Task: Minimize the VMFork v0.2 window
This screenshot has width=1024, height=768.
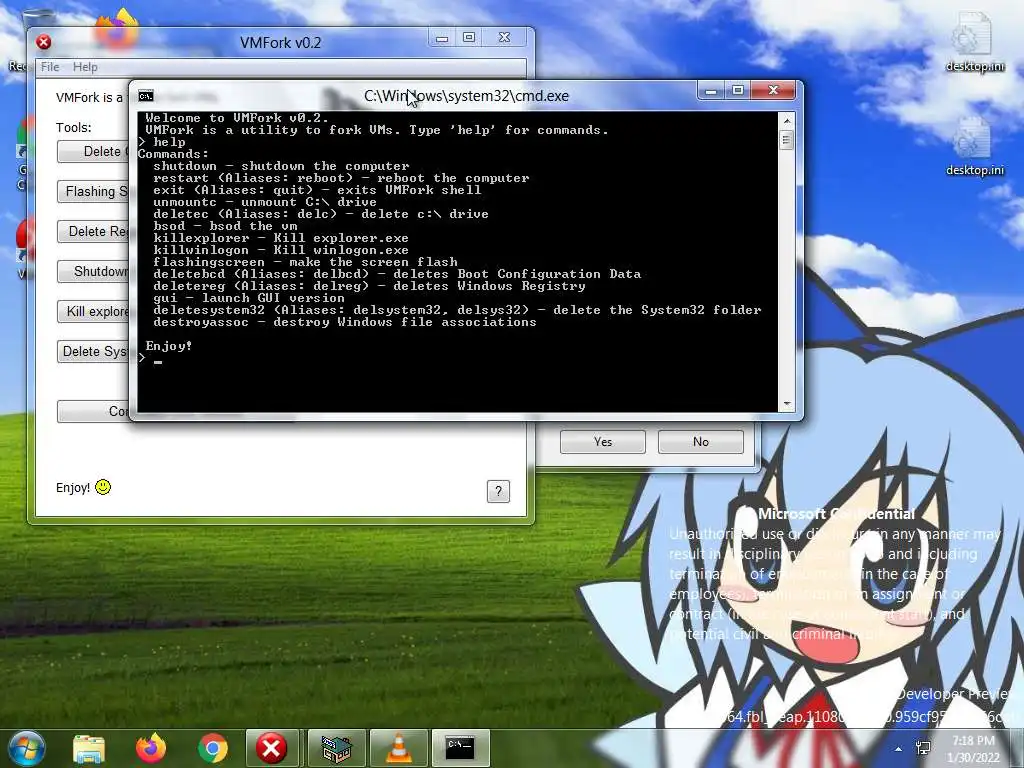Action: click(442, 38)
